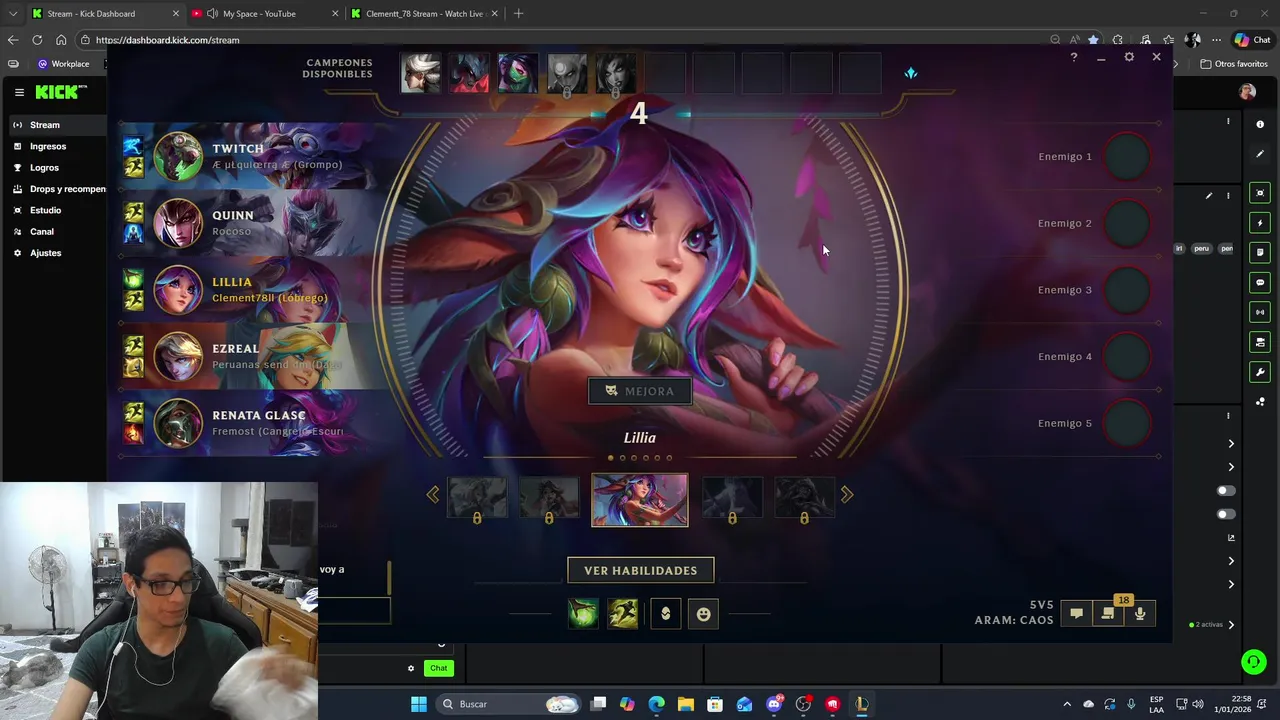
Task: Toggle the upper switch in Kick panel
Action: coord(1225,491)
